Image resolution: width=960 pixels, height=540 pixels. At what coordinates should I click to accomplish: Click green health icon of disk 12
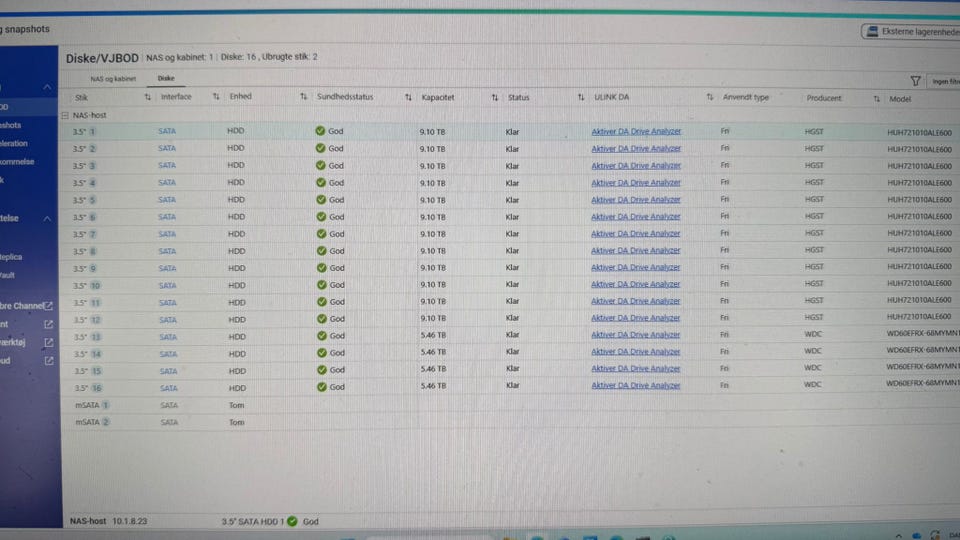(321, 319)
